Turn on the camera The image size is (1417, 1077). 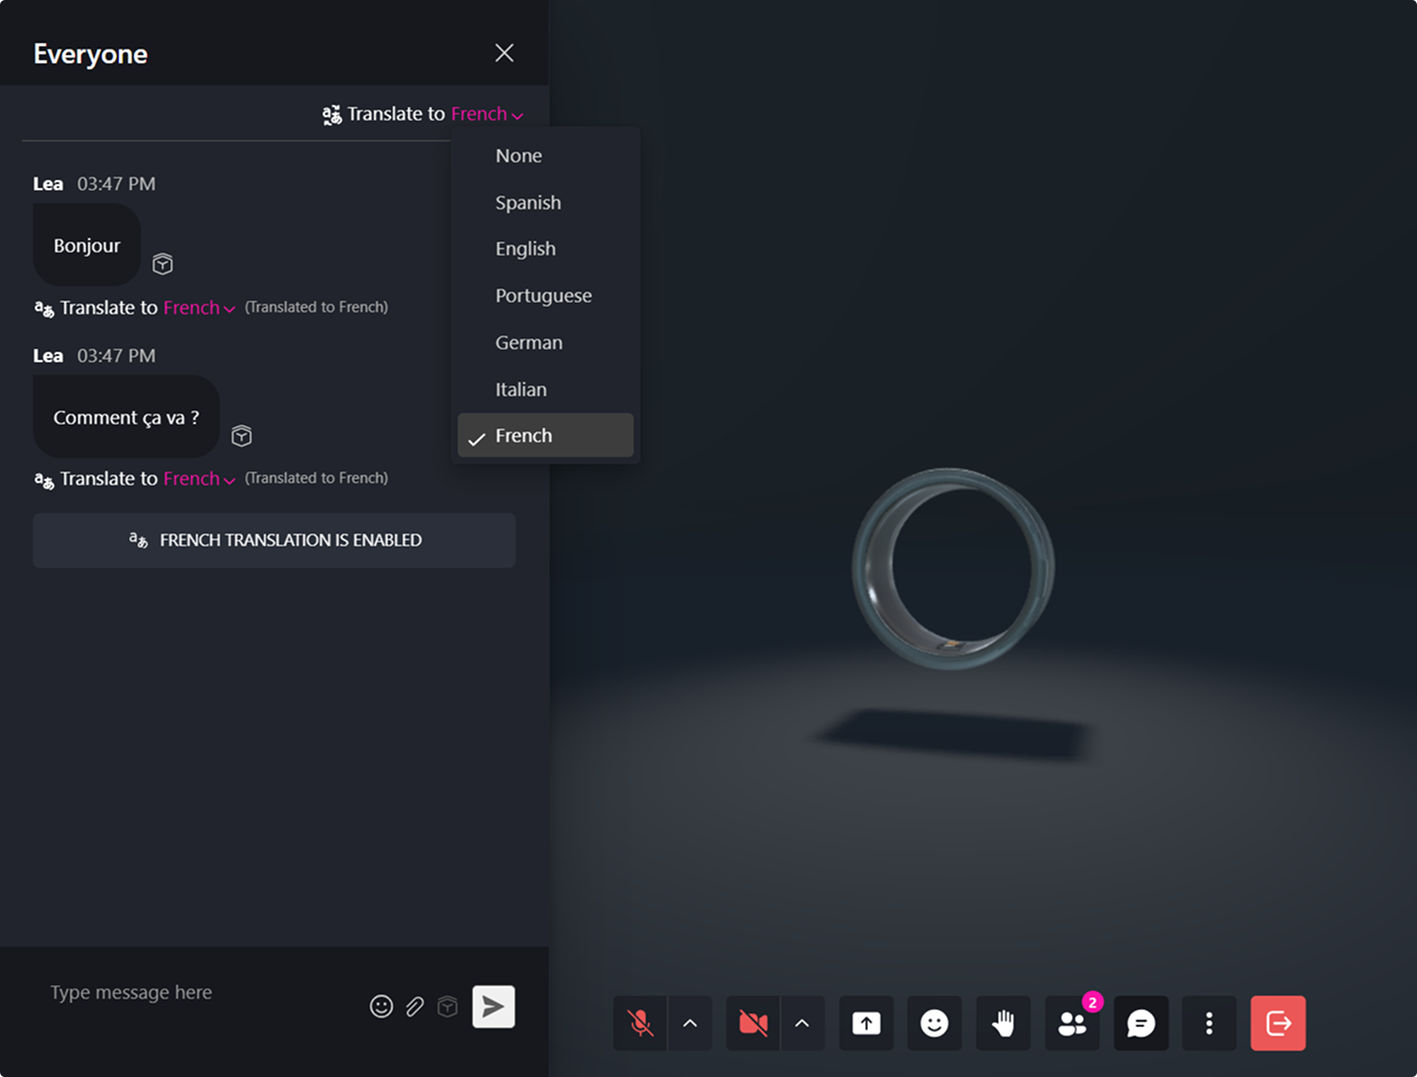[753, 1023]
